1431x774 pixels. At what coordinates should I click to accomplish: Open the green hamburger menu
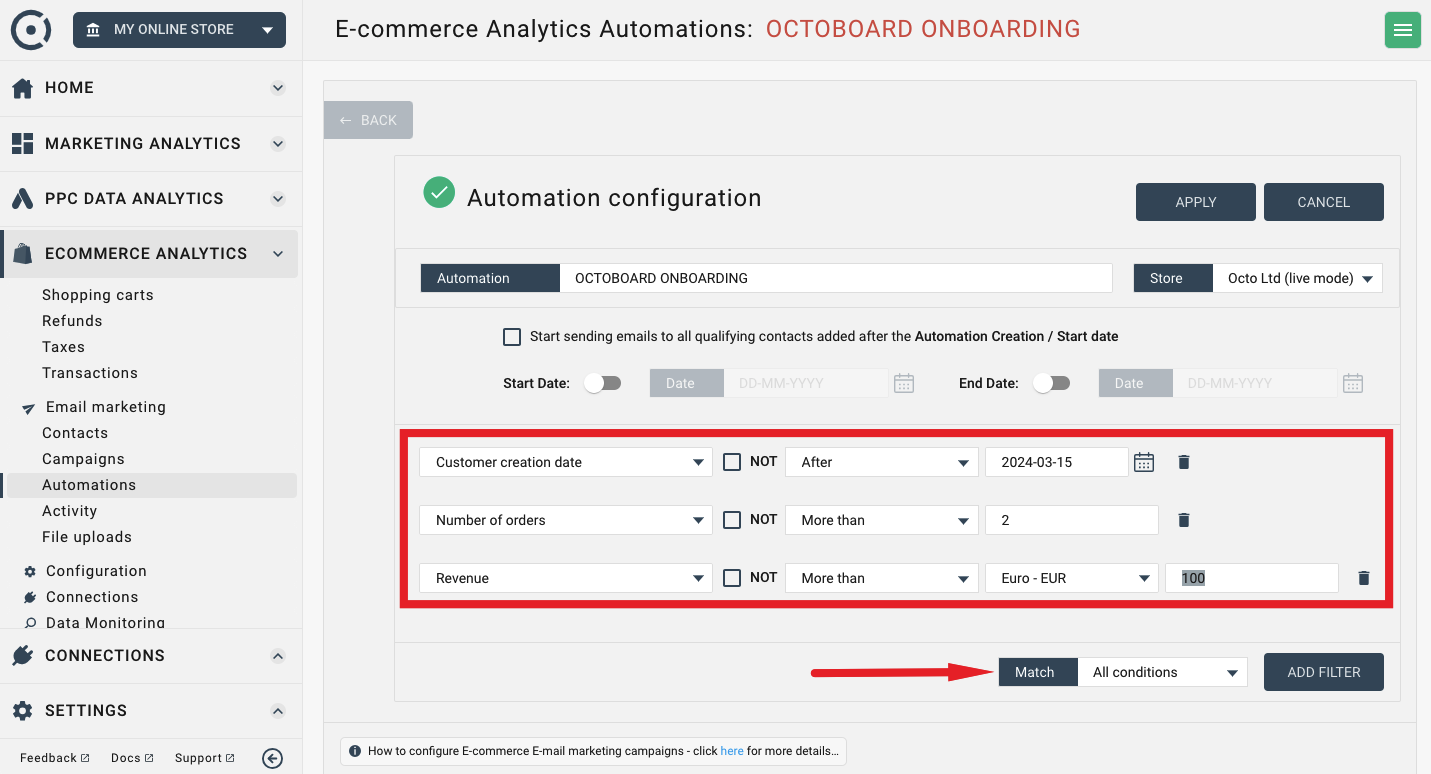[x=1402, y=30]
